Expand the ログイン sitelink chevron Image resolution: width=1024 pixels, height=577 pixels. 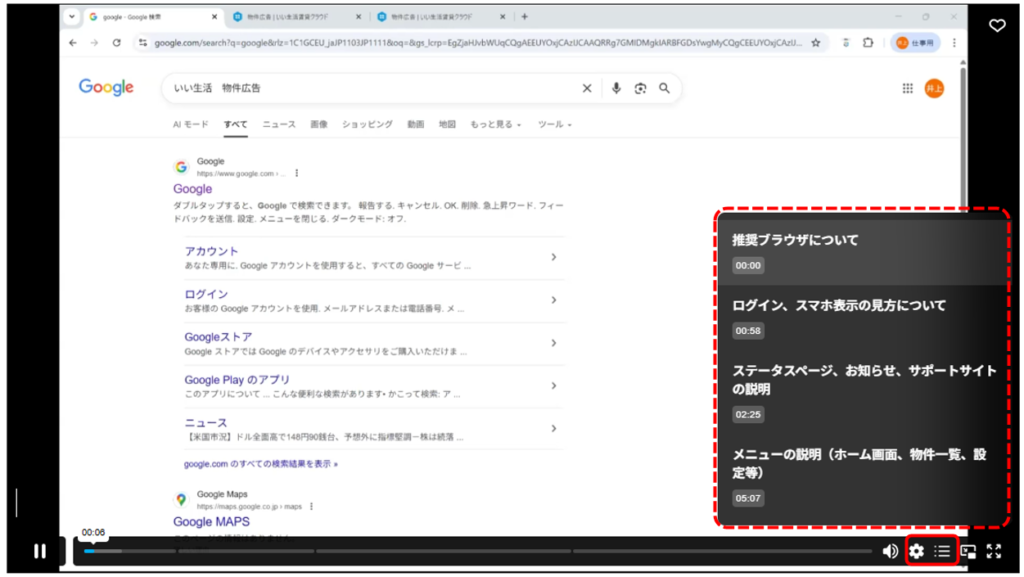click(553, 300)
